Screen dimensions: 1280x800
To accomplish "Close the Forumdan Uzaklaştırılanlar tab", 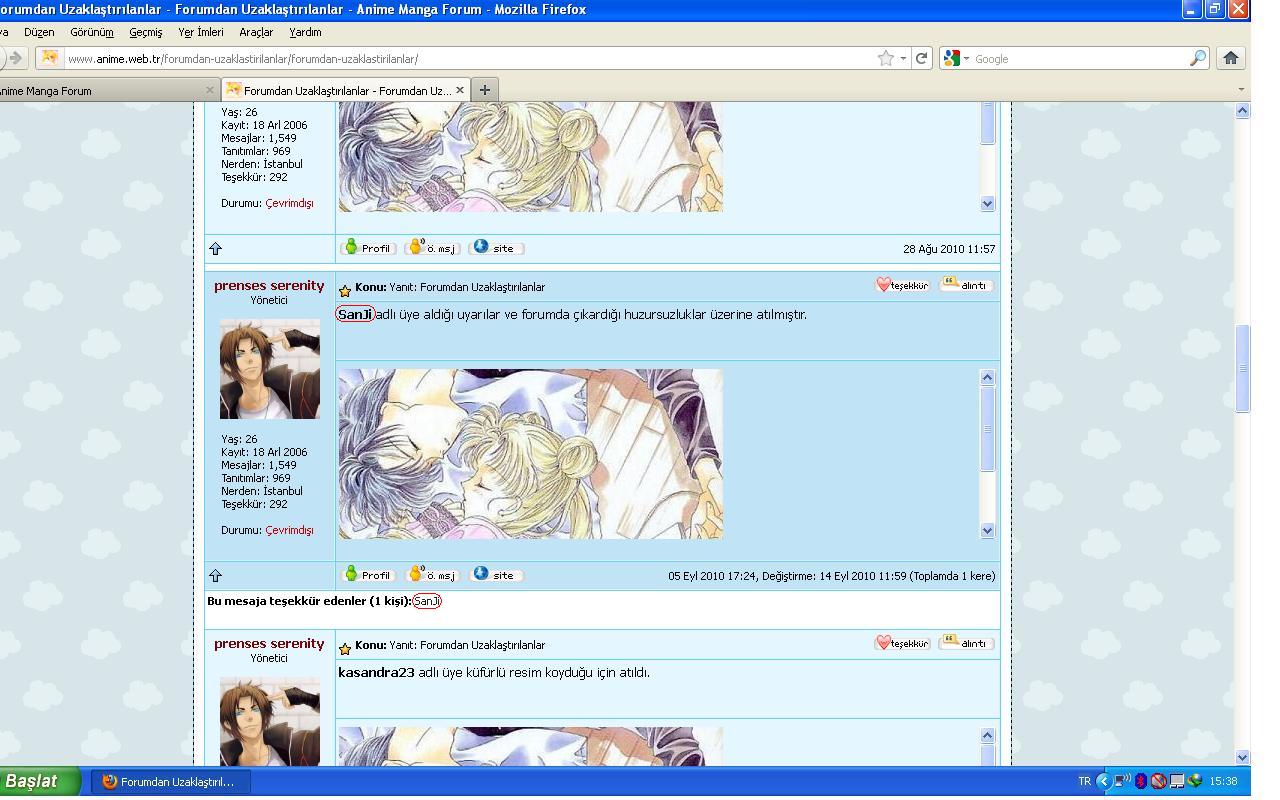I will (x=460, y=90).
